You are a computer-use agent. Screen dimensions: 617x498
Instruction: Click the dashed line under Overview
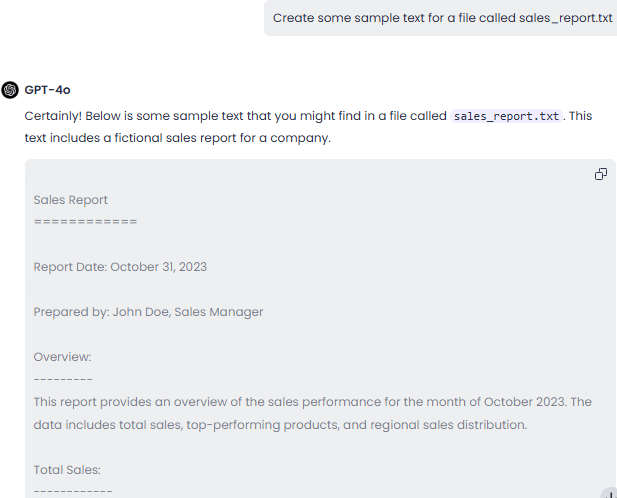[x=63, y=380]
